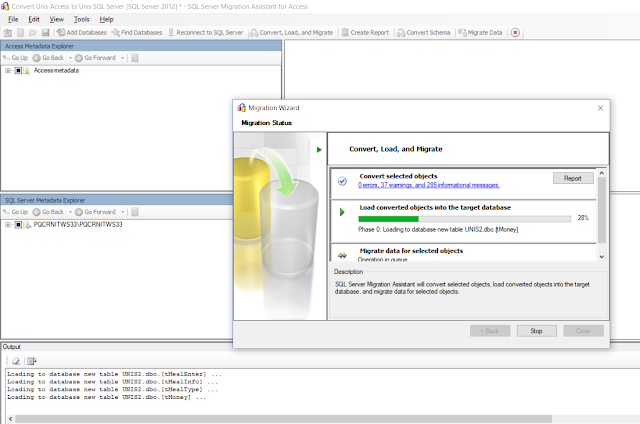Click the output line mentioning tMoney

107,397
